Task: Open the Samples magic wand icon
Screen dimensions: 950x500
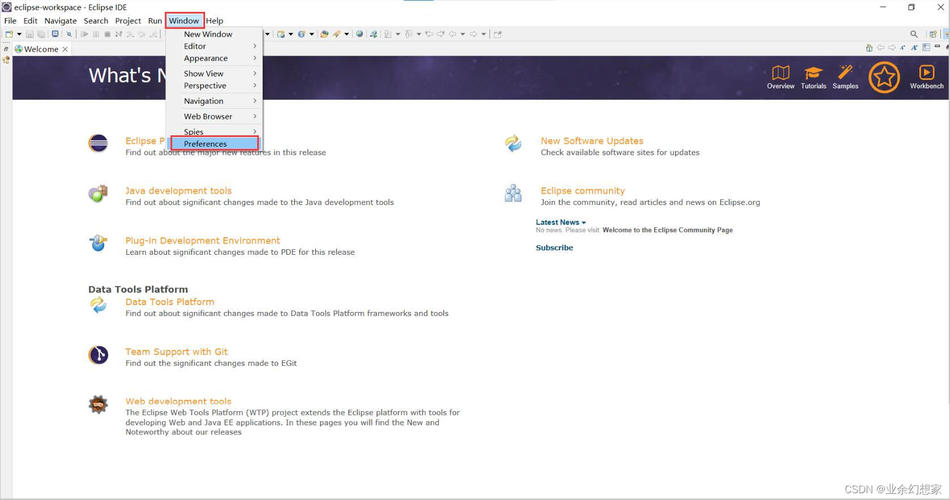Action: [845, 73]
